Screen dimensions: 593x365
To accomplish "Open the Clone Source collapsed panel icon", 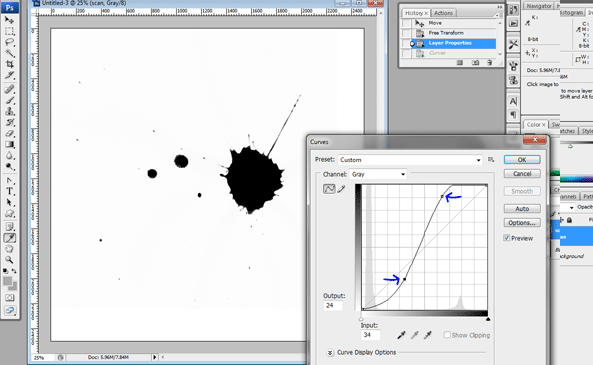I will pos(513,80).
